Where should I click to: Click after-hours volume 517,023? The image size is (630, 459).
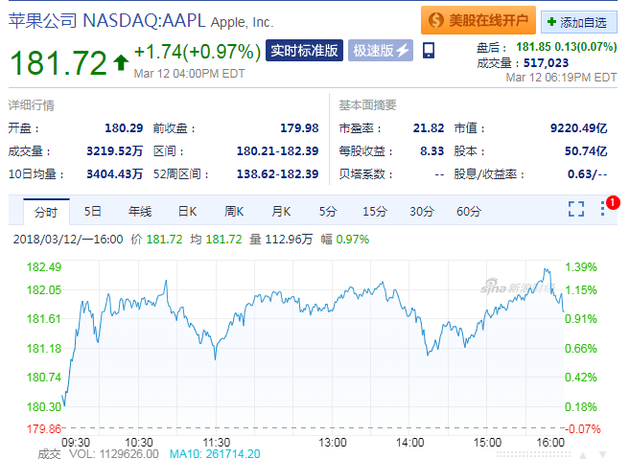click(x=546, y=63)
